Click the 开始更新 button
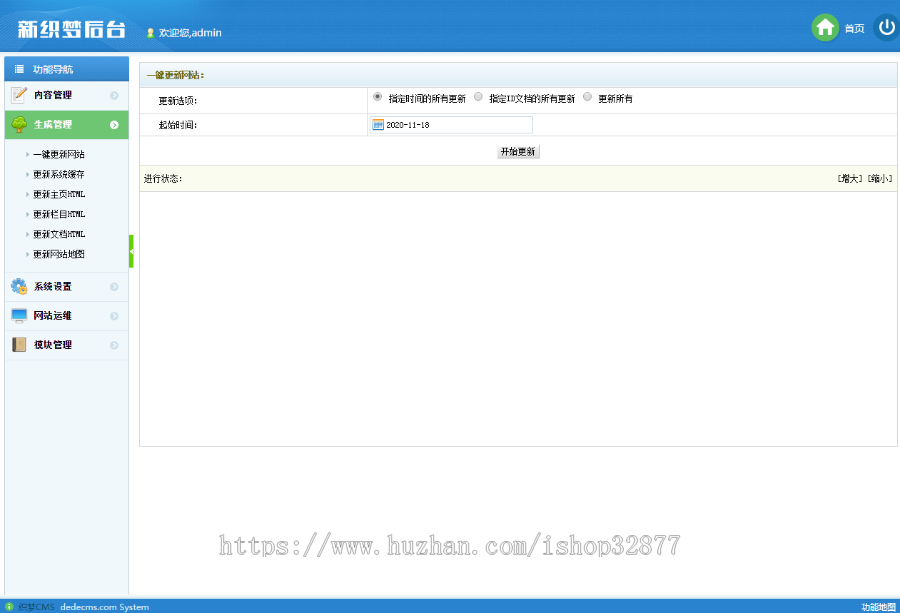This screenshot has height=613, width=900. (x=518, y=152)
